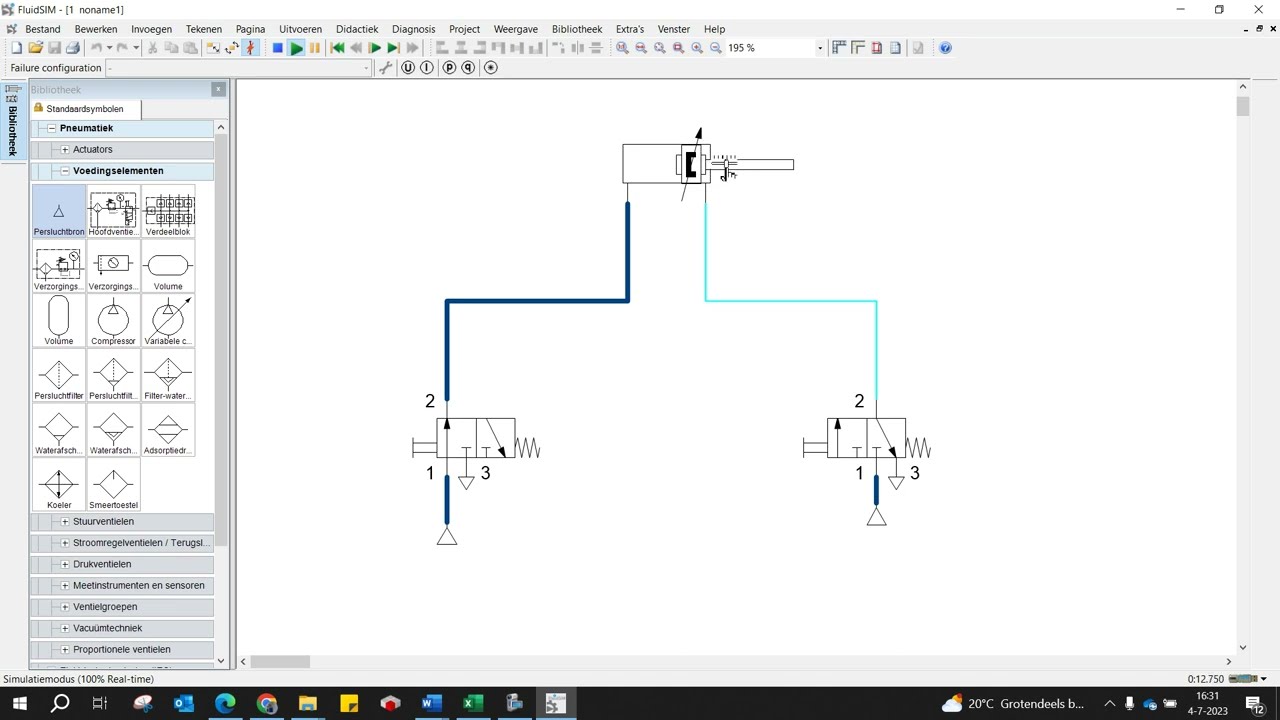Open the Bestand menu
Image resolution: width=1280 pixels, height=720 pixels.
(43, 29)
